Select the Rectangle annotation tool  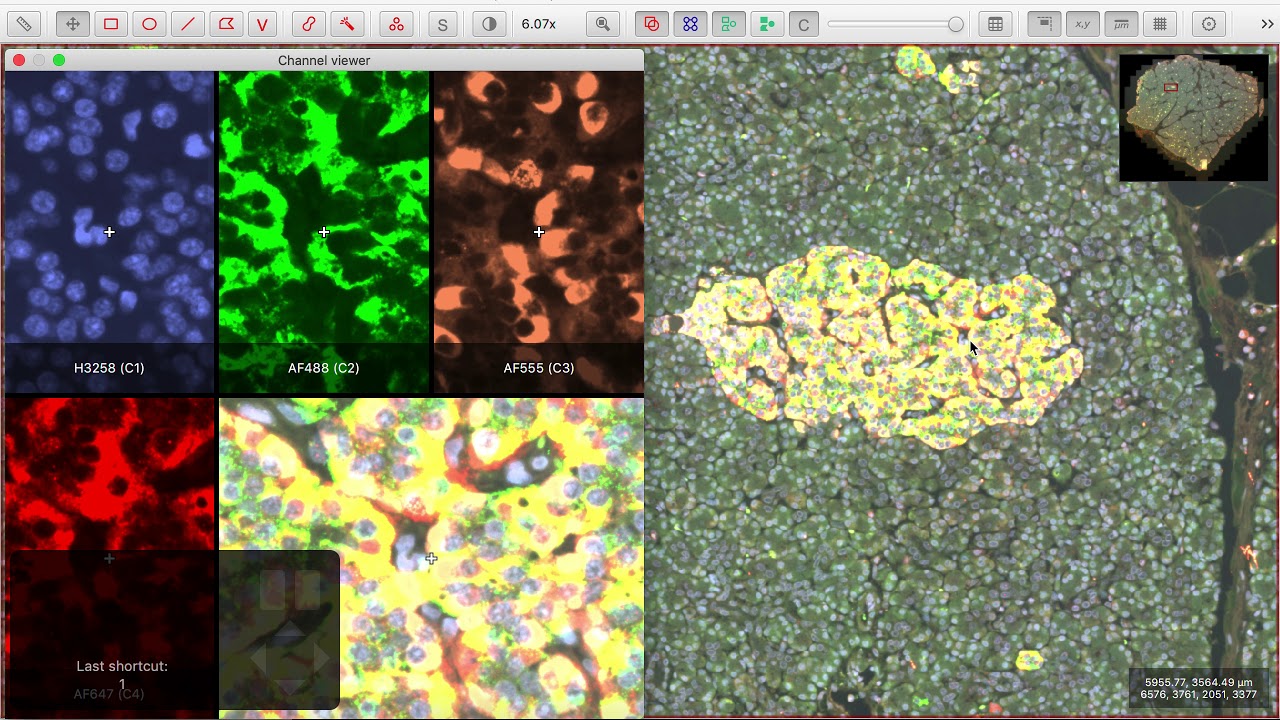point(111,24)
